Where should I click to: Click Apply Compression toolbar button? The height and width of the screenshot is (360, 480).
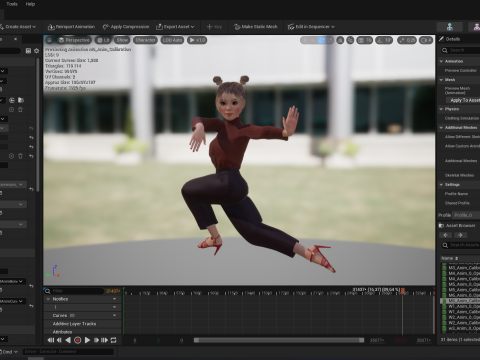[126, 27]
